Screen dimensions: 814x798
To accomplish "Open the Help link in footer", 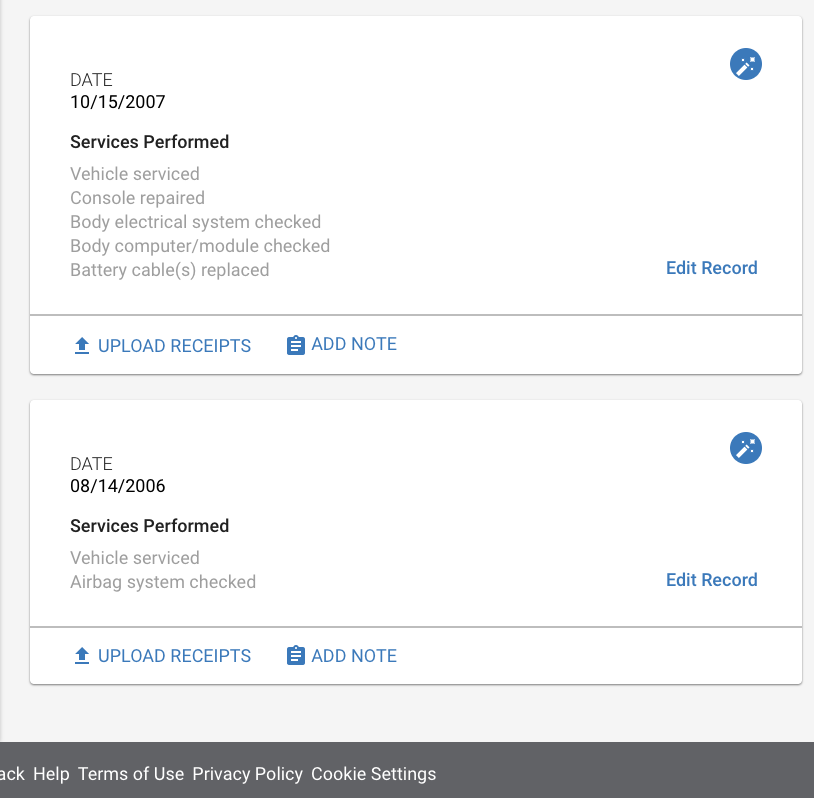I will (x=51, y=774).
